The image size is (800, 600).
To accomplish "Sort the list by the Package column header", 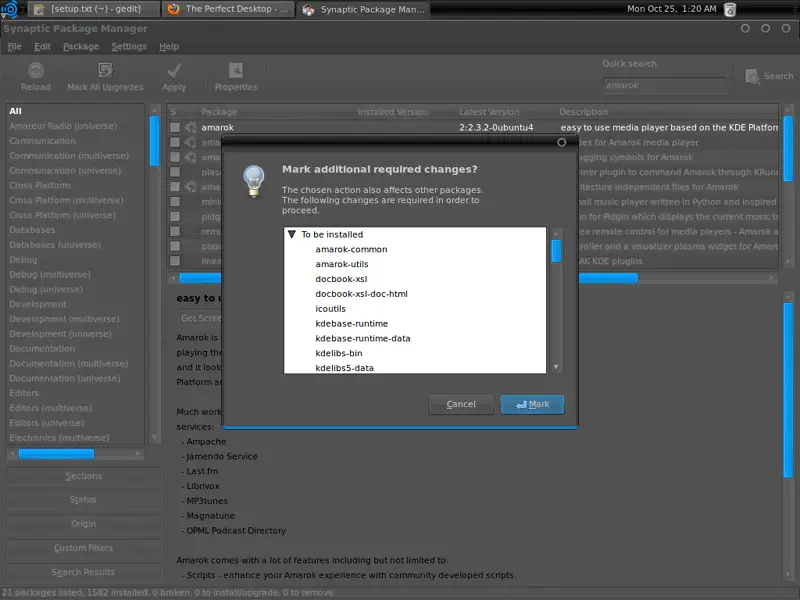I will pyautogui.click(x=276, y=112).
